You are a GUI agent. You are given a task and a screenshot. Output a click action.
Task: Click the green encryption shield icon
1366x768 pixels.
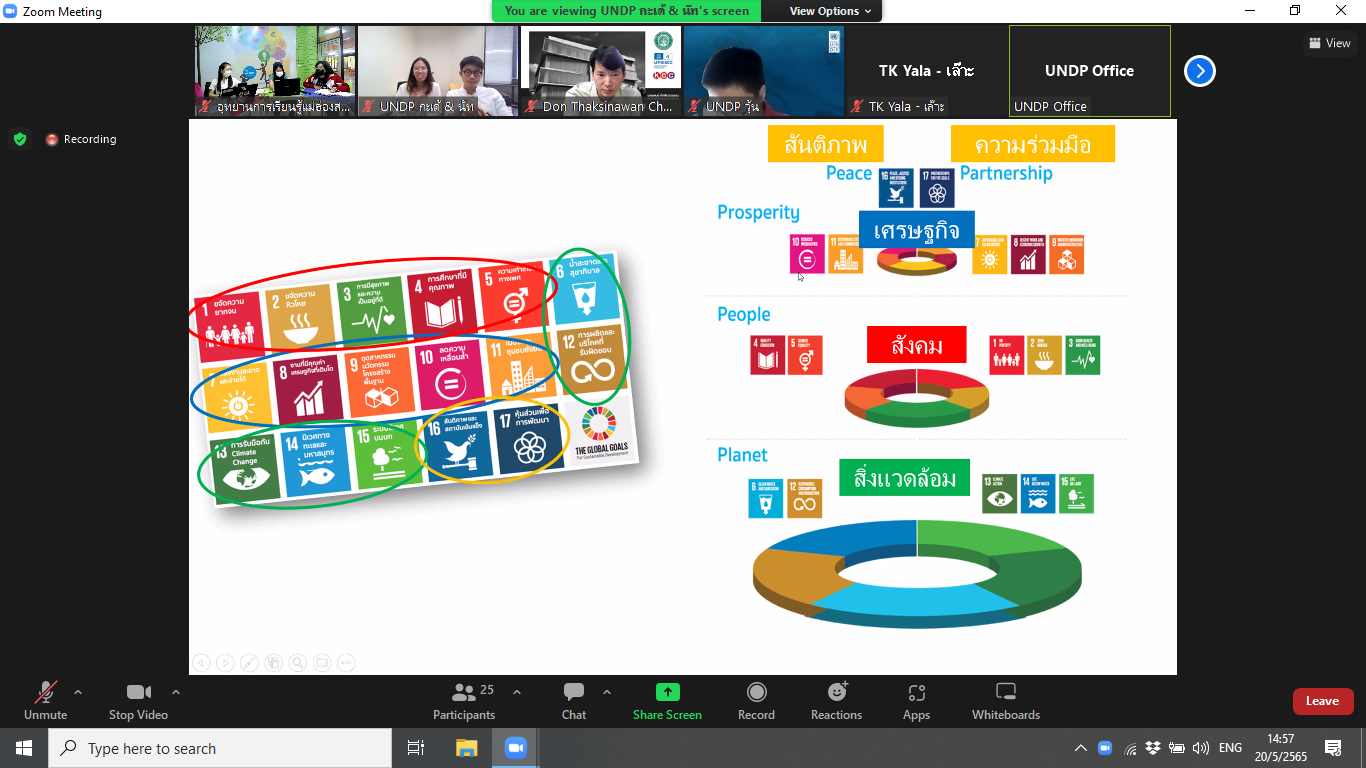click(20, 139)
